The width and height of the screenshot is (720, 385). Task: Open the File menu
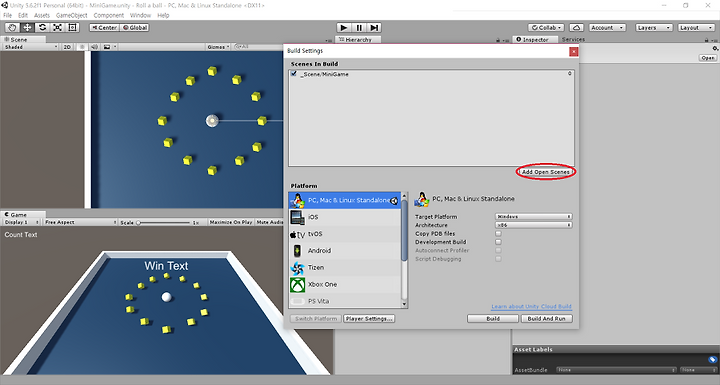(x=8, y=15)
